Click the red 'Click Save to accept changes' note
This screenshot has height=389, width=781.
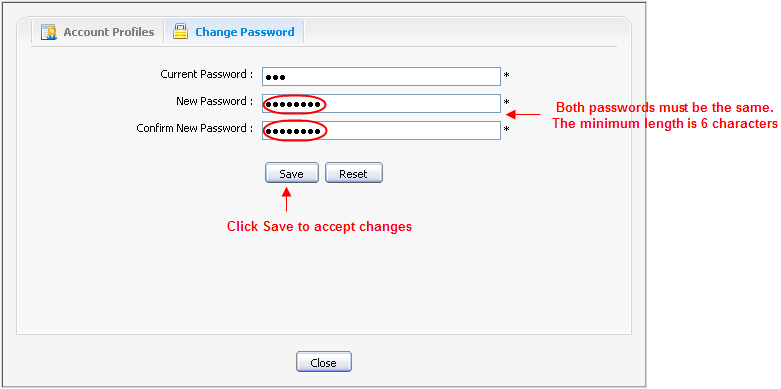[x=319, y=227]
